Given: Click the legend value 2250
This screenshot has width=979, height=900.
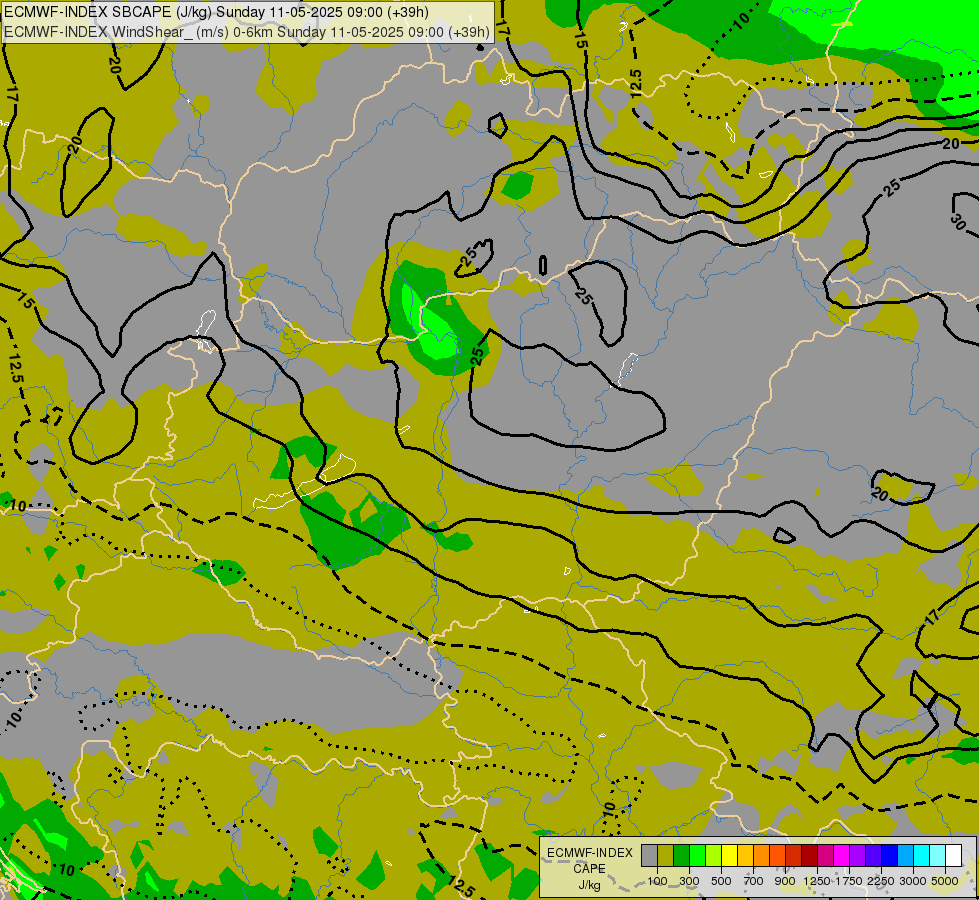Looking at the screenshot, I should coord(881,881).
